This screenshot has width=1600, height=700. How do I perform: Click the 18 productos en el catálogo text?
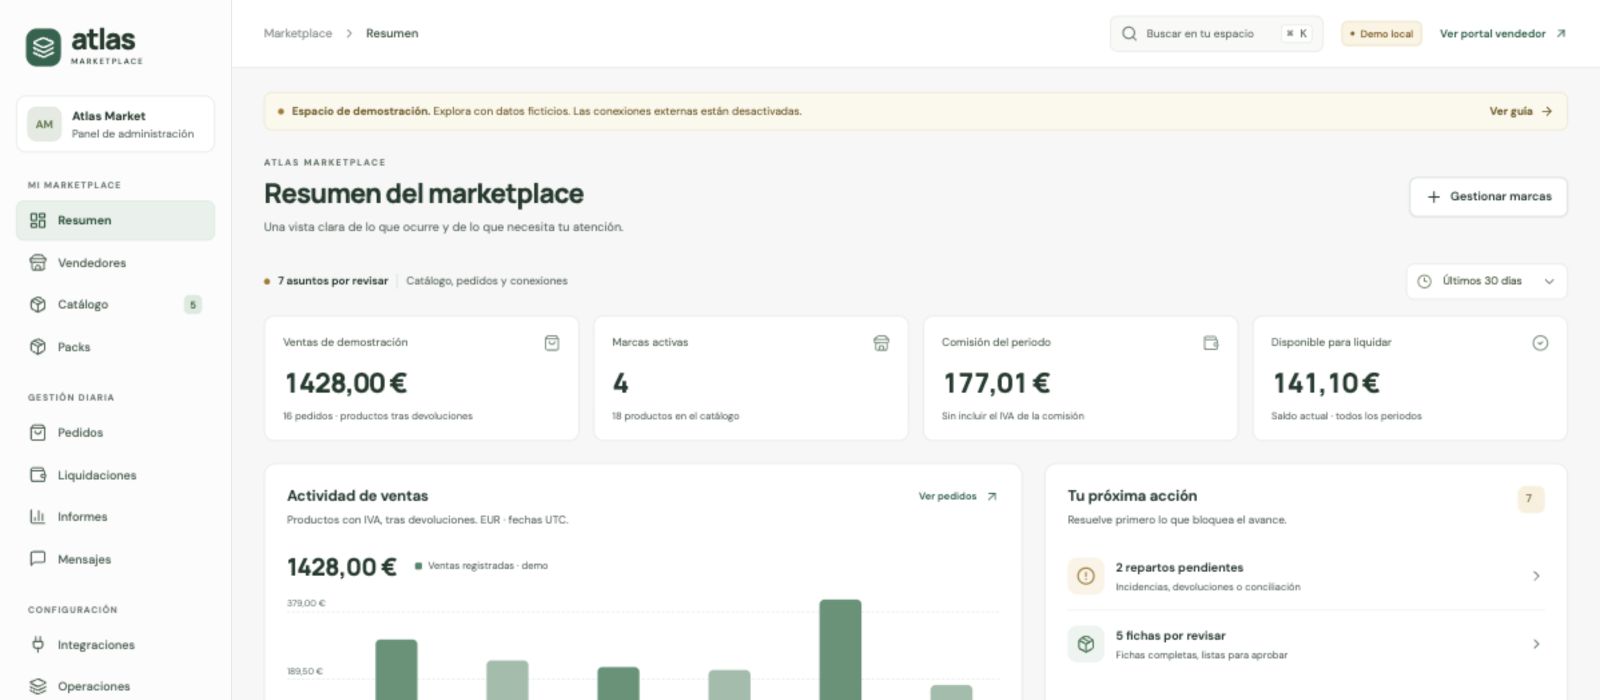tap(676, 416)
